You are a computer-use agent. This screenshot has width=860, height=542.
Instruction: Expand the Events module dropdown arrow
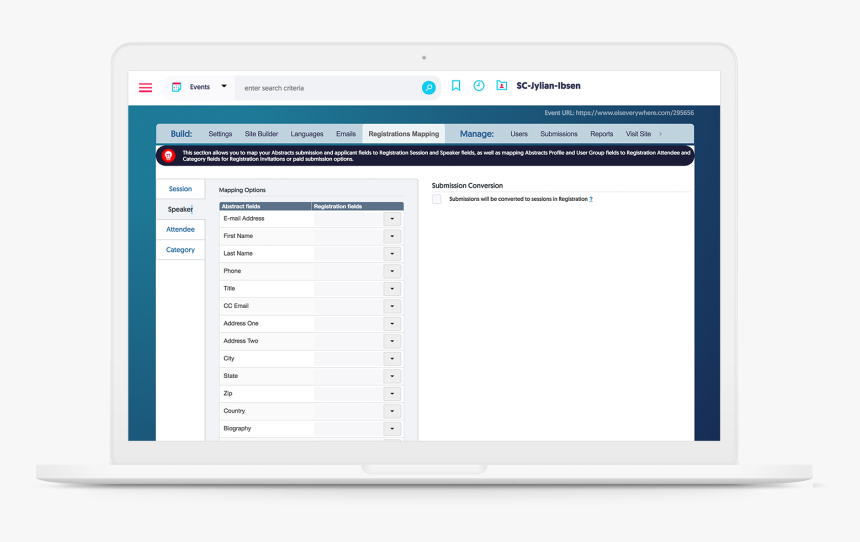(x=224, y=87)
